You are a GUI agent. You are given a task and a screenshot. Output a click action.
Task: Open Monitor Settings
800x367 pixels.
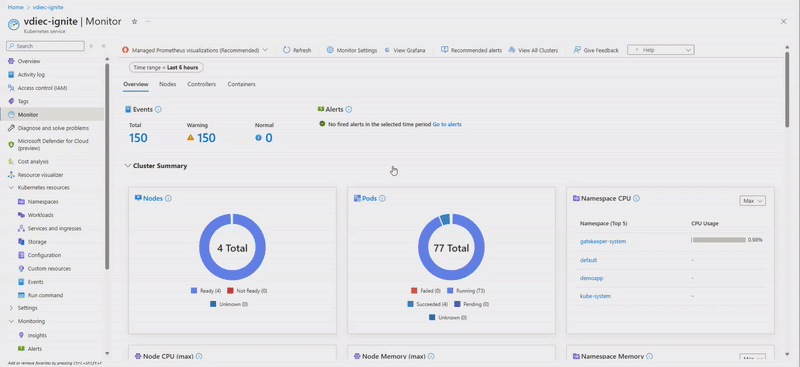click(352, 50)
